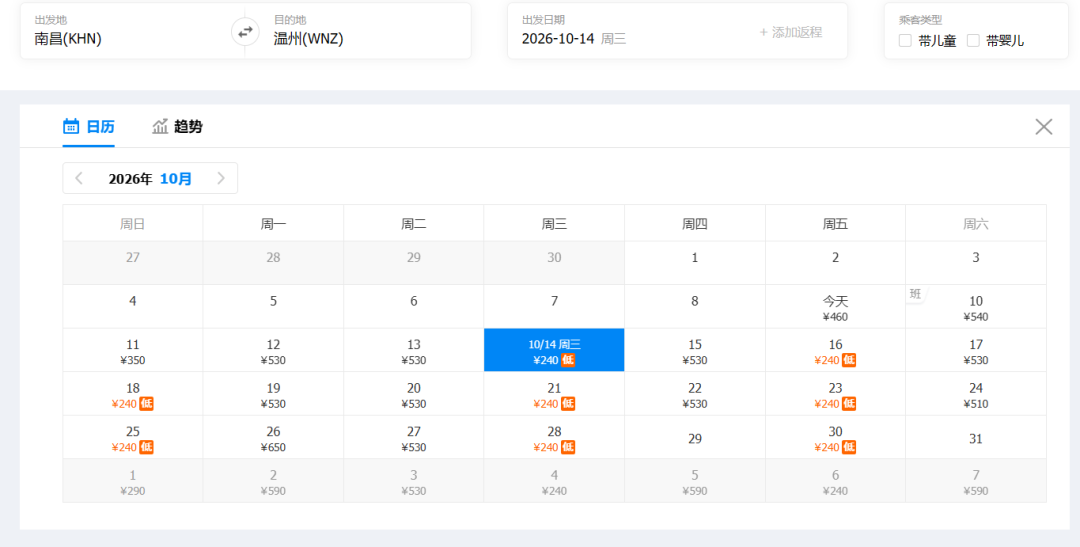Select October 16 low fare ¥240

click(x=835, y=350)
